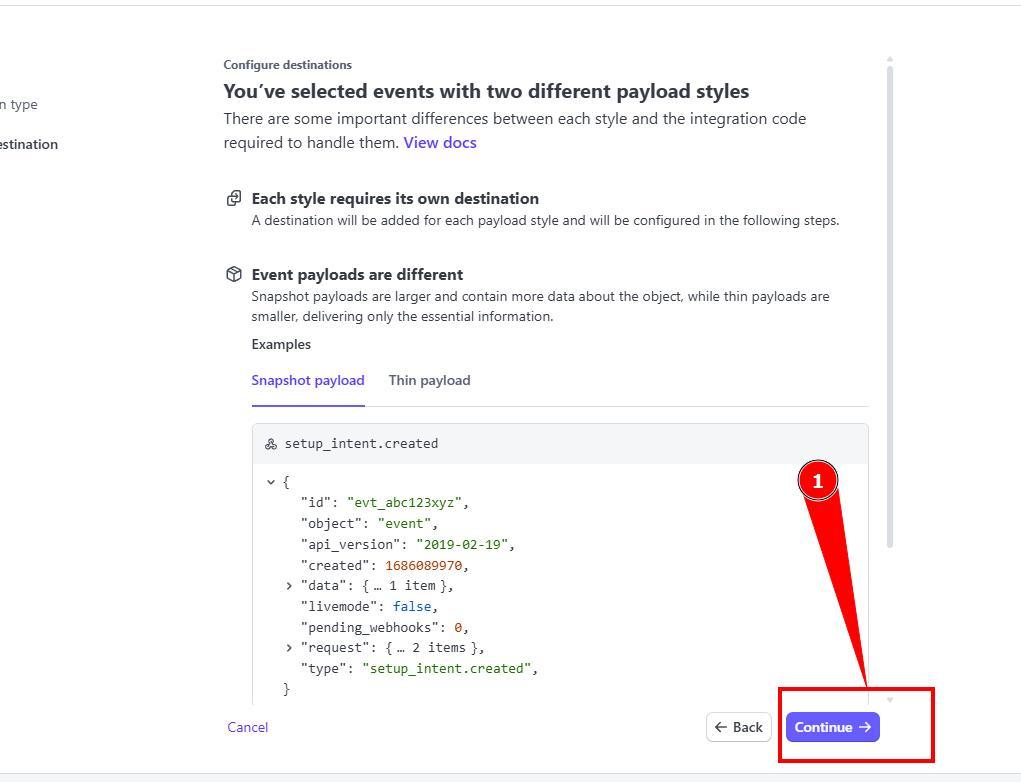Switch to the Snapshot payload tab
This screenshot has width=1021, height=782.
point(307,380)
